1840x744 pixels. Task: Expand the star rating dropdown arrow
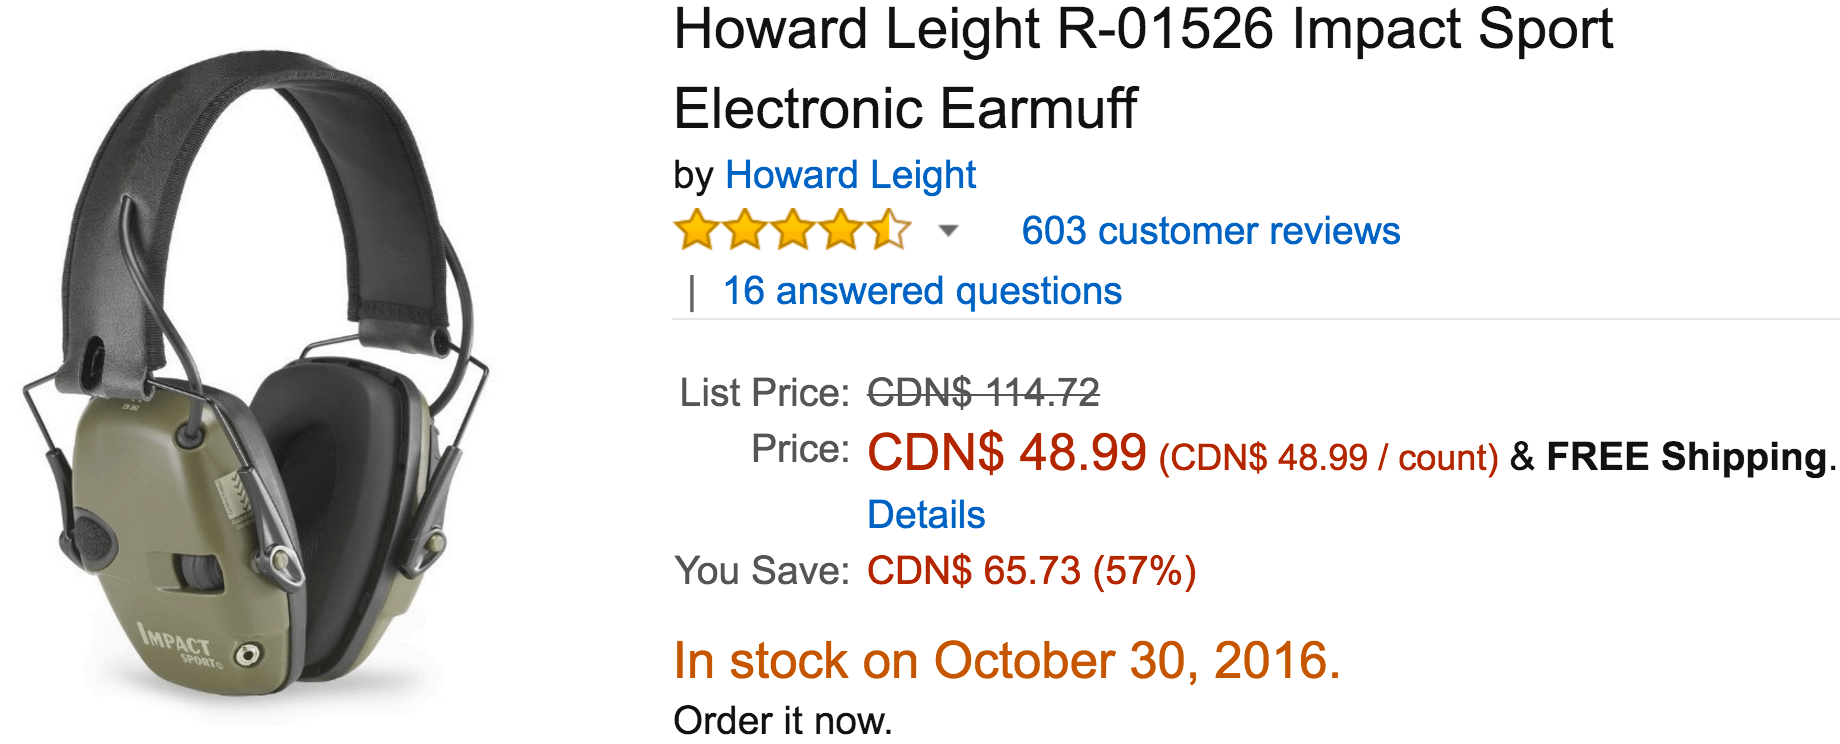point(948,232)
